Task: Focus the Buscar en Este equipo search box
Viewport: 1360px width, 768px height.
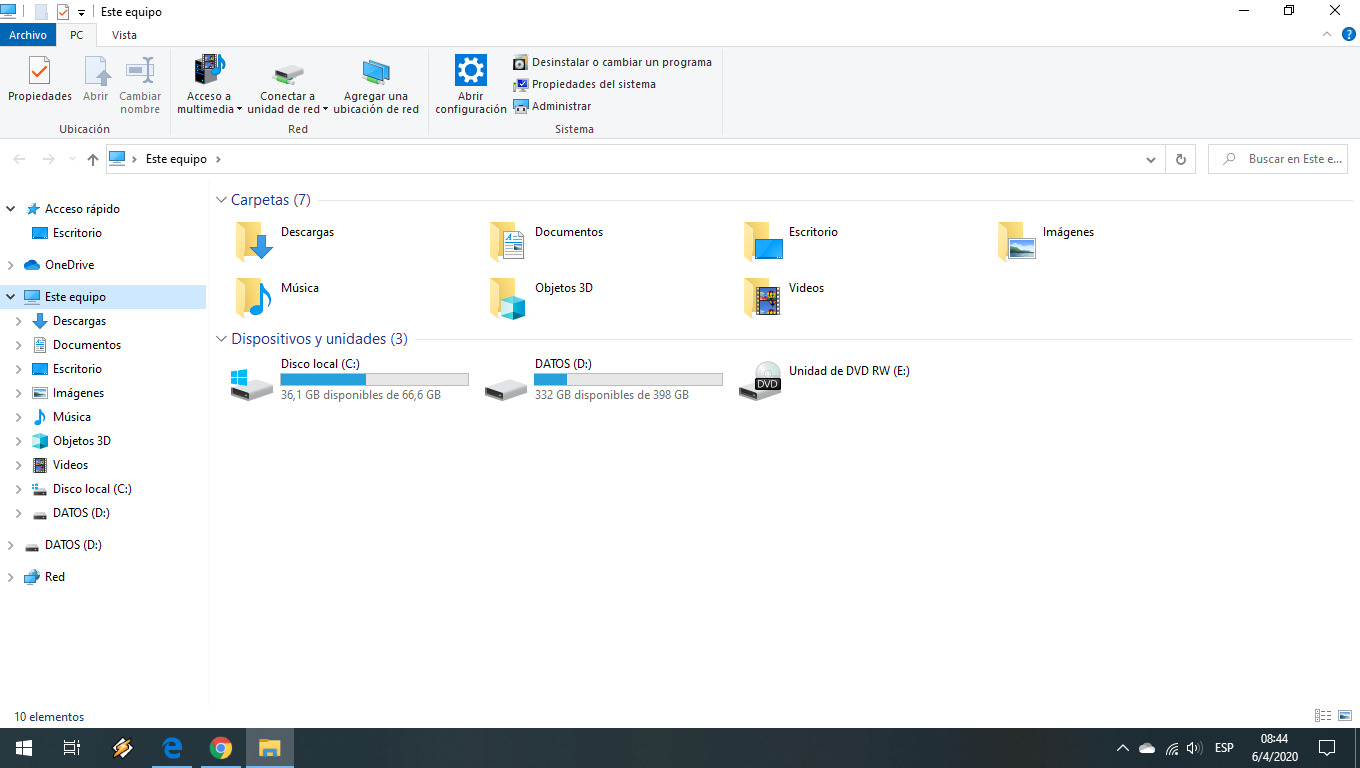Action: coord(1278,159)
